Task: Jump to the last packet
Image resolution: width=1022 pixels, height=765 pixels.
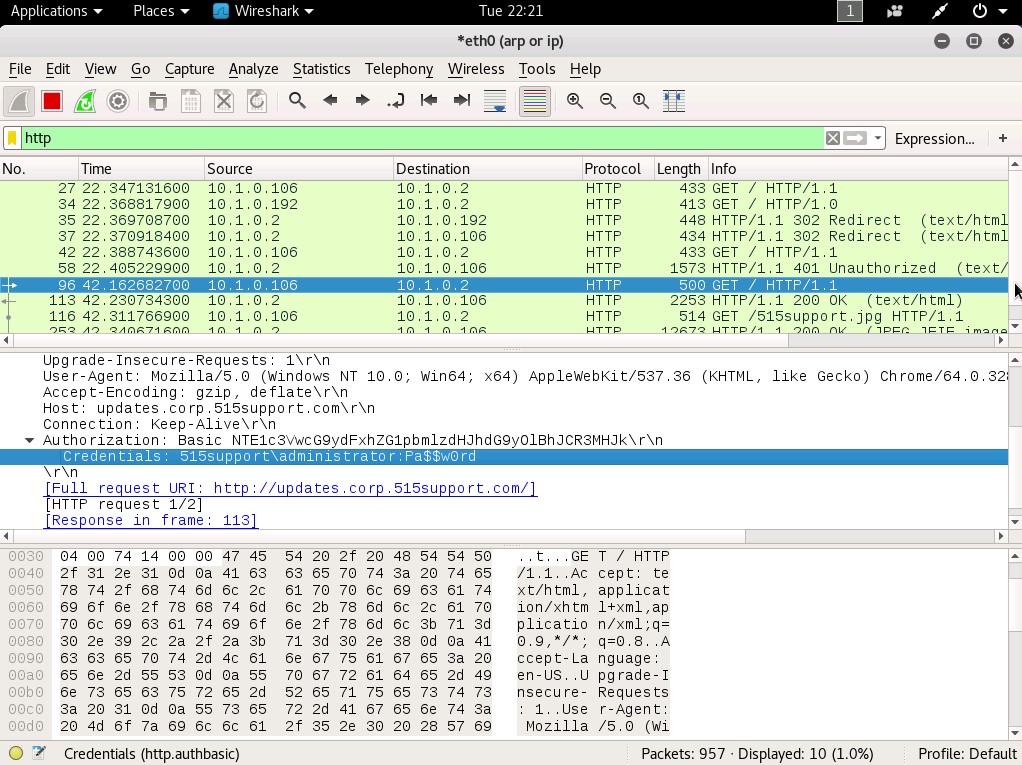Action: (462, 101)
